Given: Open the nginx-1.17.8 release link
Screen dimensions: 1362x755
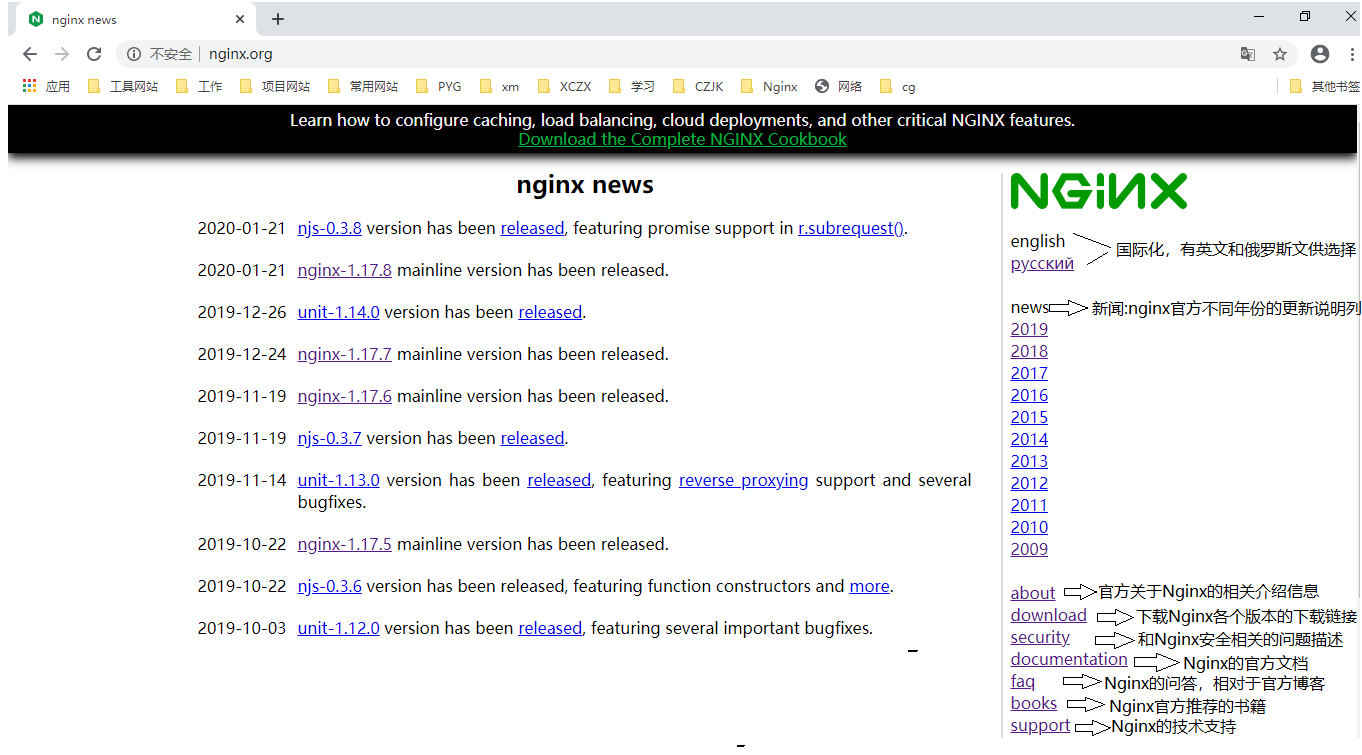Looking at the screenshot, I should pyautogui.click(x=344, y=270).
